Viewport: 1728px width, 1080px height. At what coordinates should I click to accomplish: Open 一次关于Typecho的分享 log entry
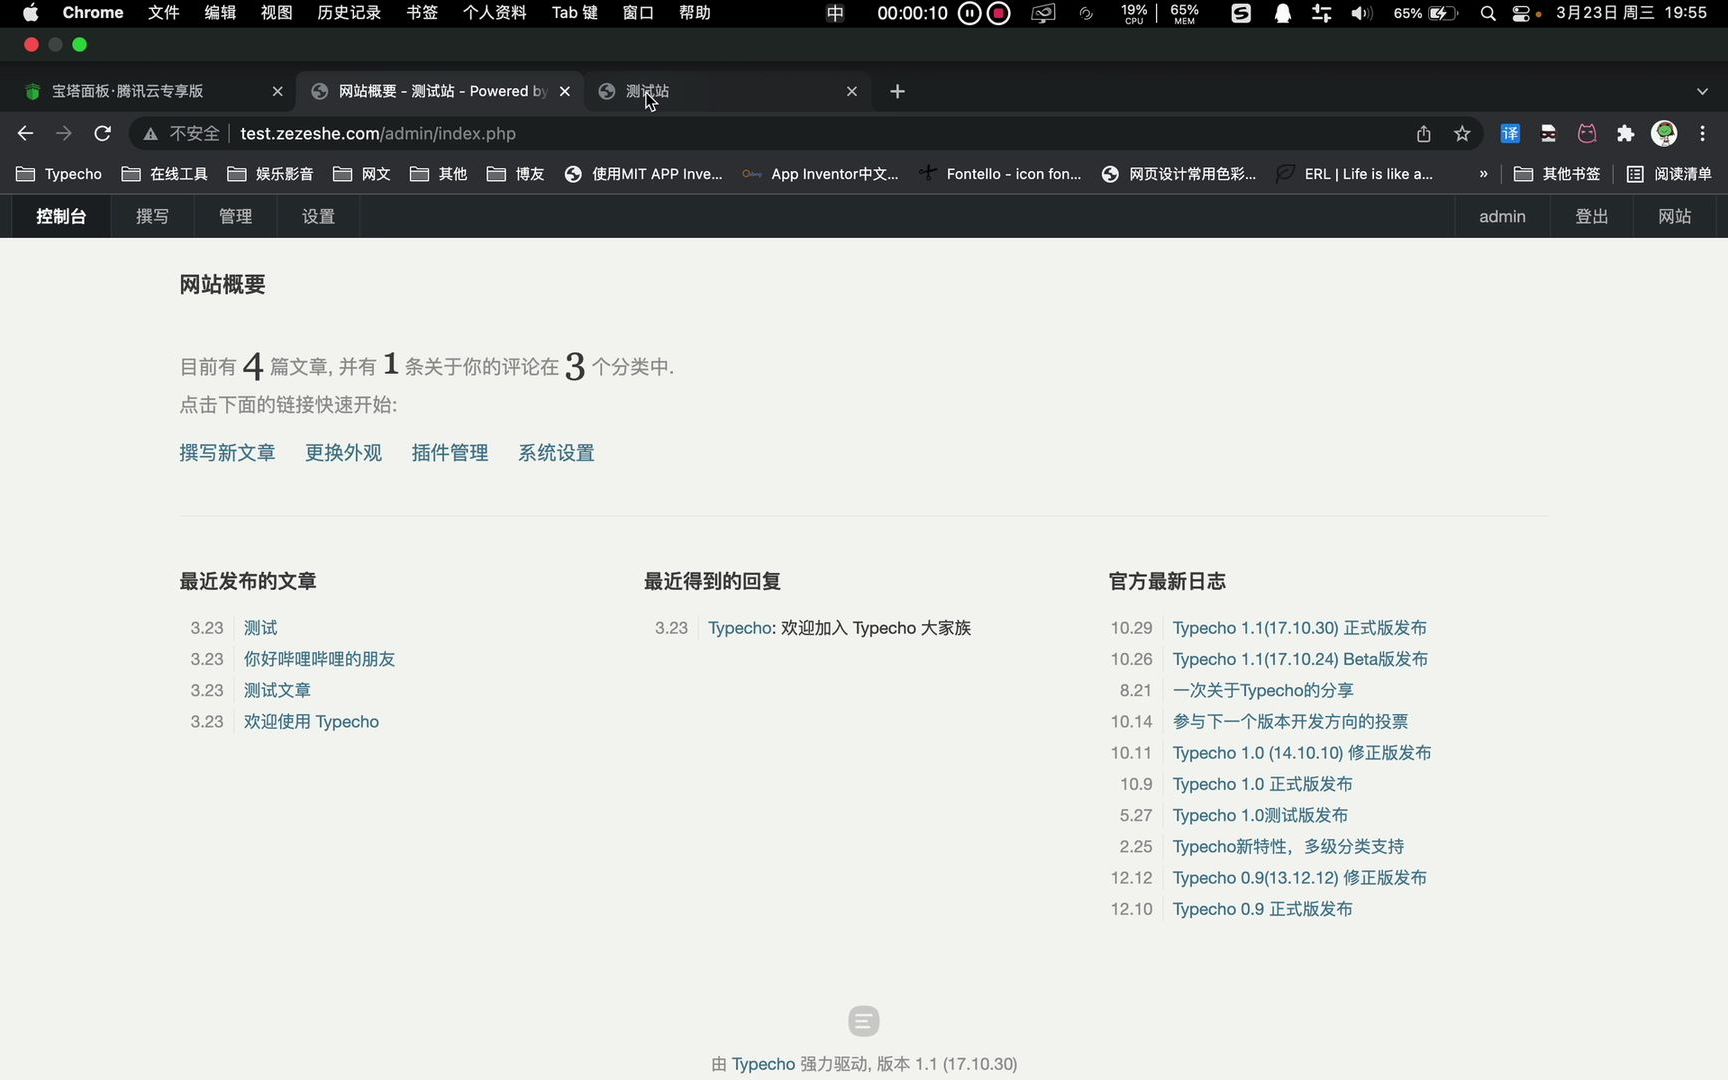point(1263,690)
